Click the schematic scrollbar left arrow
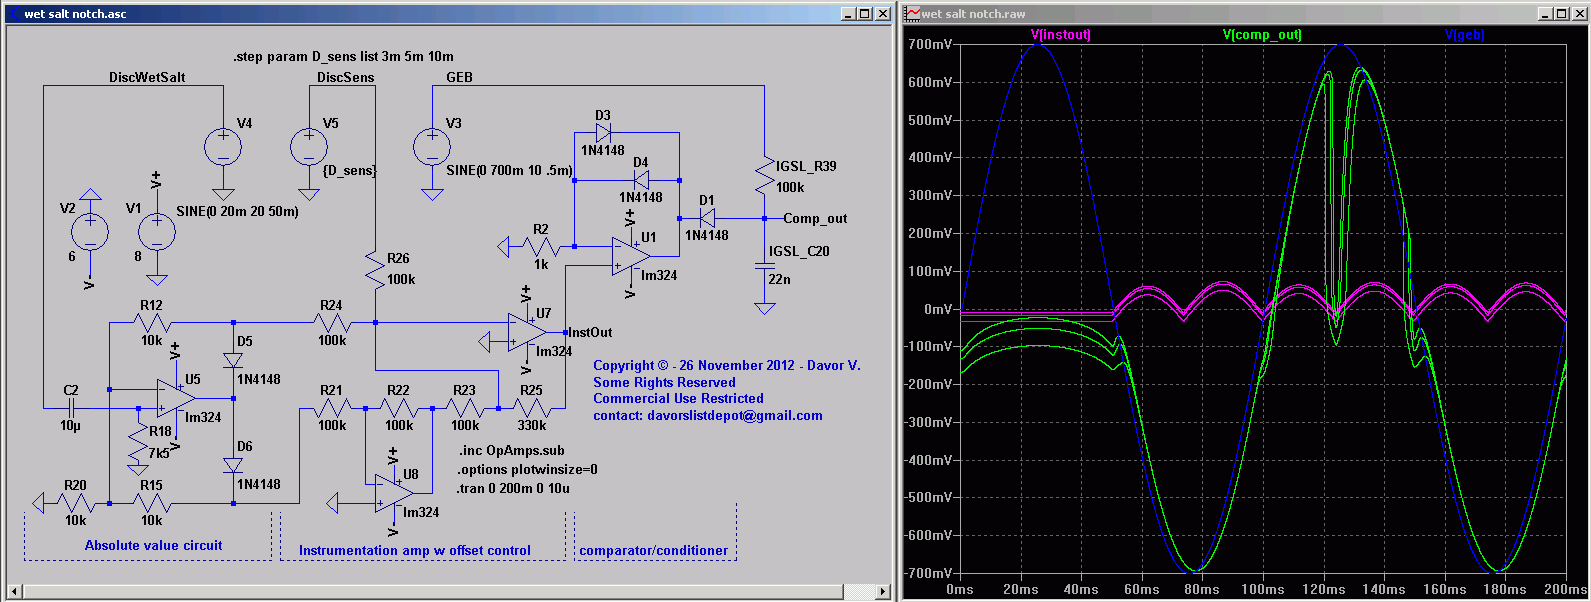Image resolution: width=1591 pixels, height=602 pixels. pos(14,591)
